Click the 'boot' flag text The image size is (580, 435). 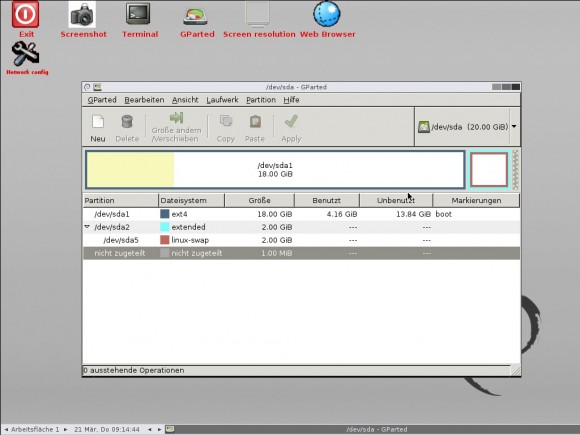[x=444, y=214]
